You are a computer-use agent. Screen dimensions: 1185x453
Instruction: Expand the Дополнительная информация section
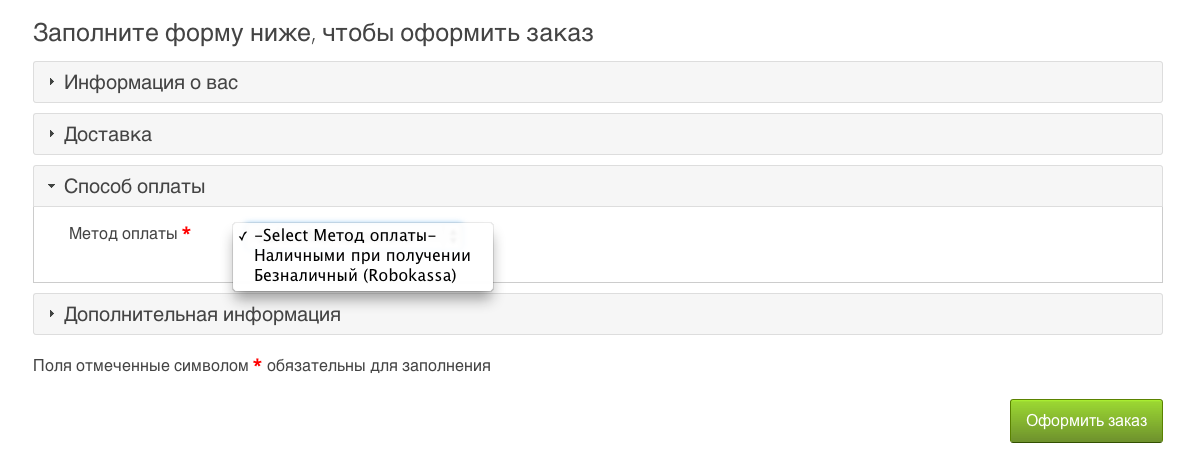click(x=202, y=314)
